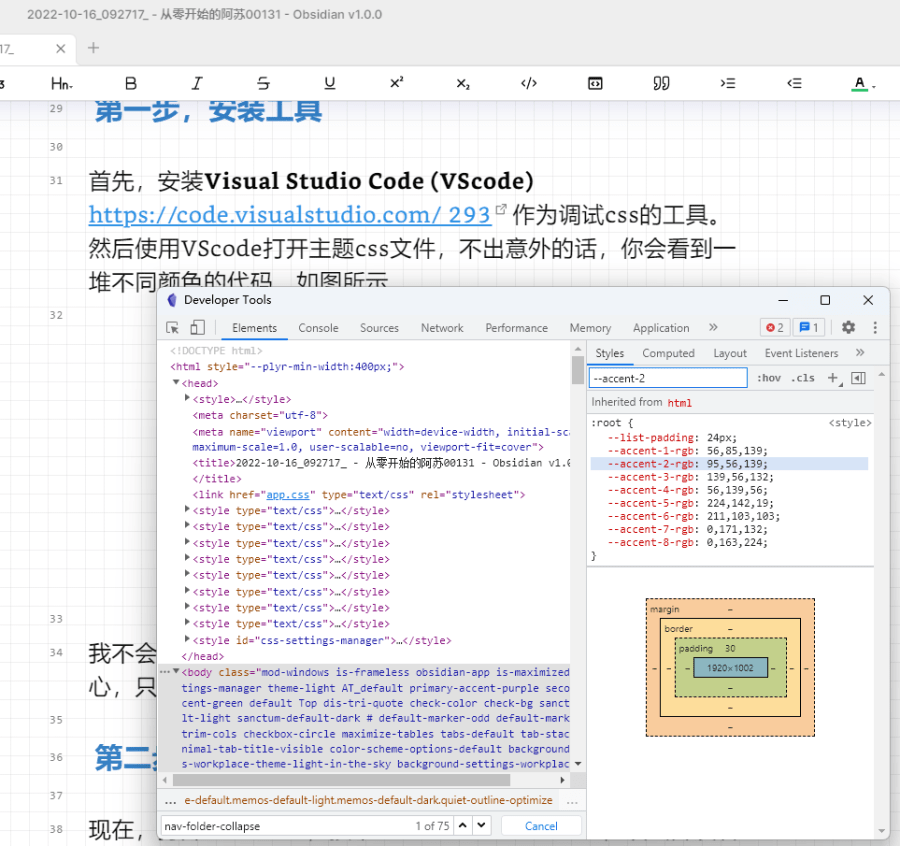Show more DevTools tabs
Screen dimensions: 900x846
[x=713, y=327]
